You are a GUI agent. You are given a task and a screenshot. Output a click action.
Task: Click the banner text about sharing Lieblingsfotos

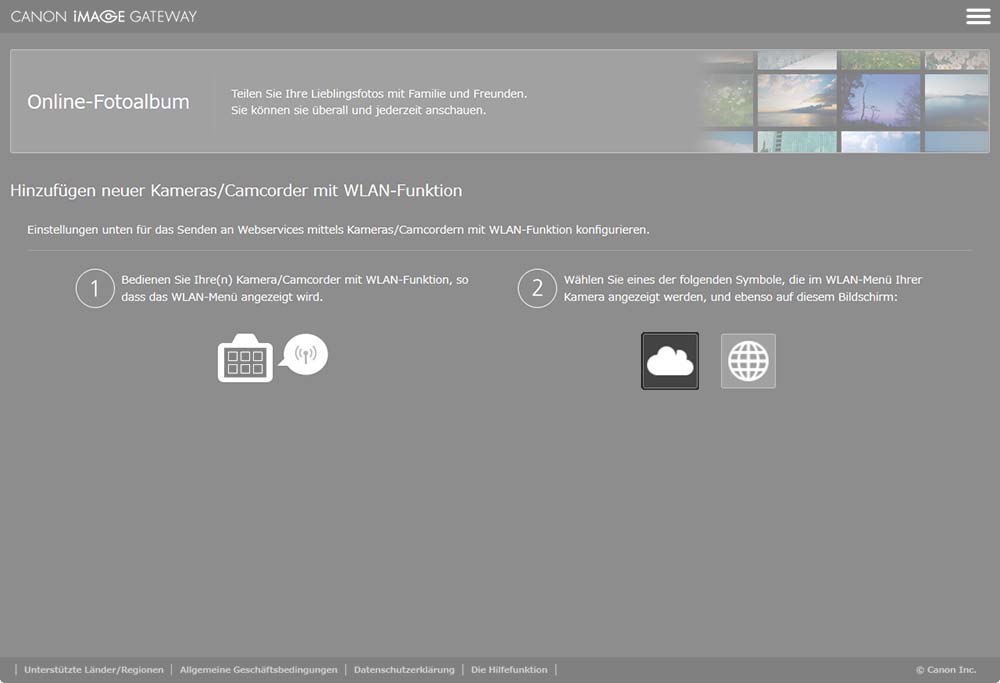coord(378,101)
